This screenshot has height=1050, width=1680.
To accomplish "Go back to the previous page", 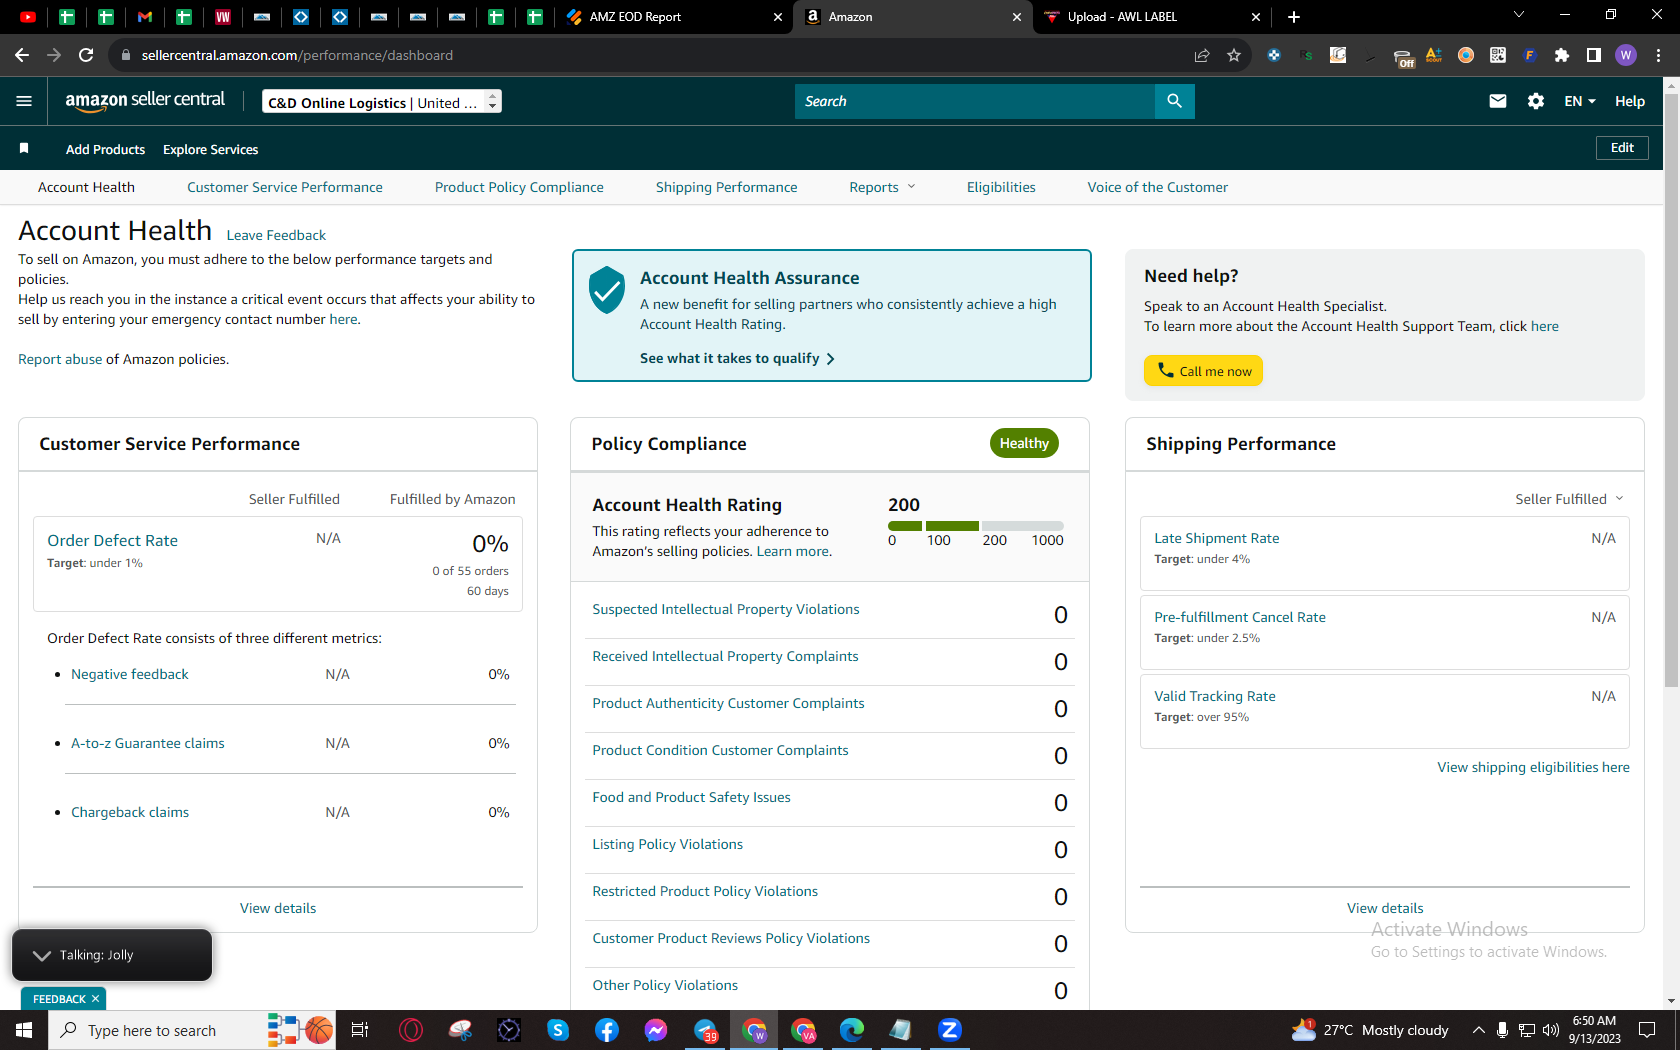I will (x=22, y=55).
